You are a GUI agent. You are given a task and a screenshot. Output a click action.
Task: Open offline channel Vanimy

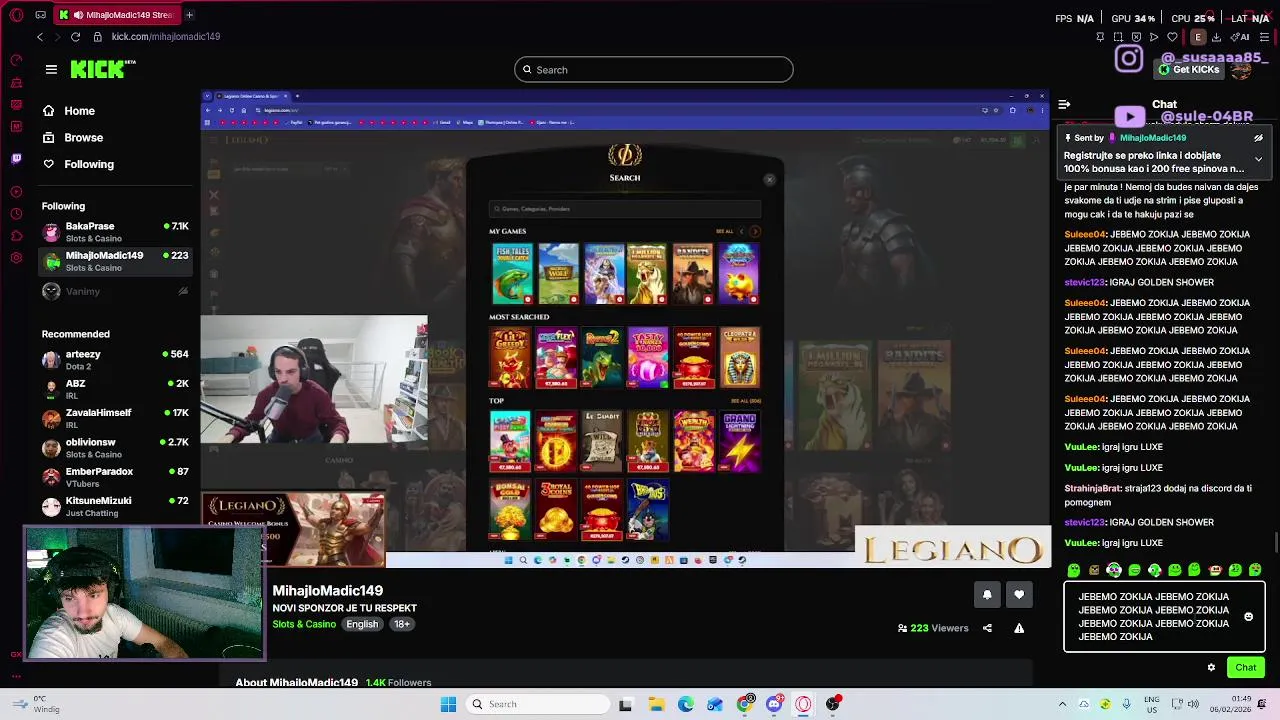tap(115, 291)
